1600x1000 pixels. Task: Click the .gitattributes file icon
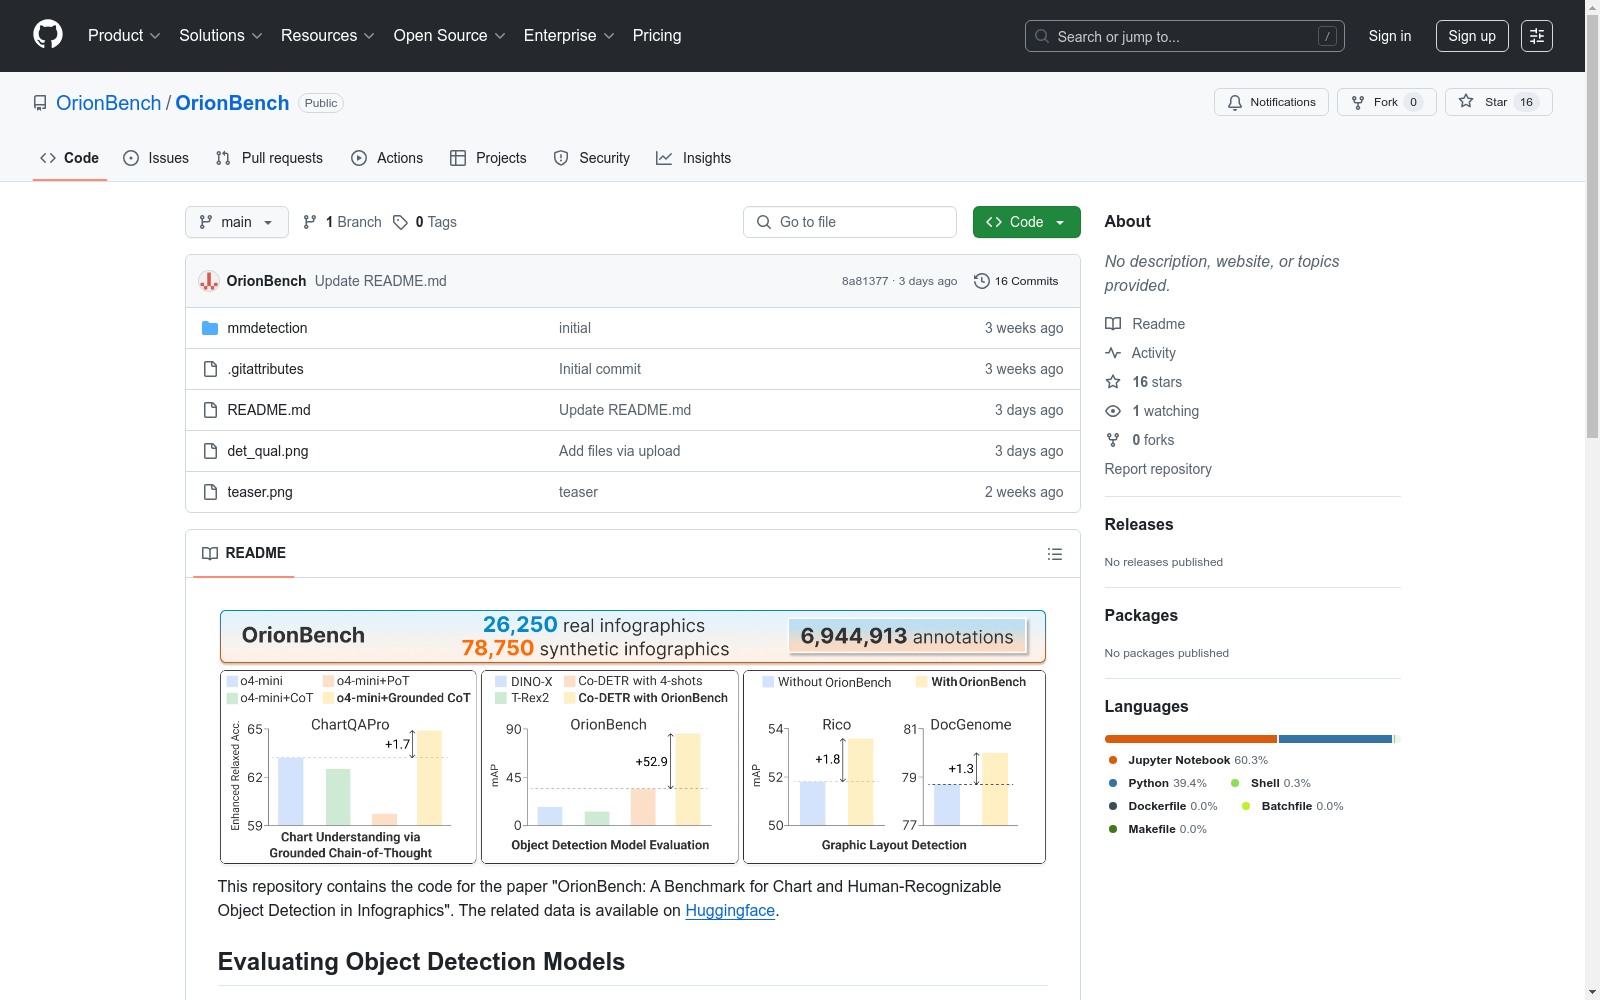[x=210, y=369]
